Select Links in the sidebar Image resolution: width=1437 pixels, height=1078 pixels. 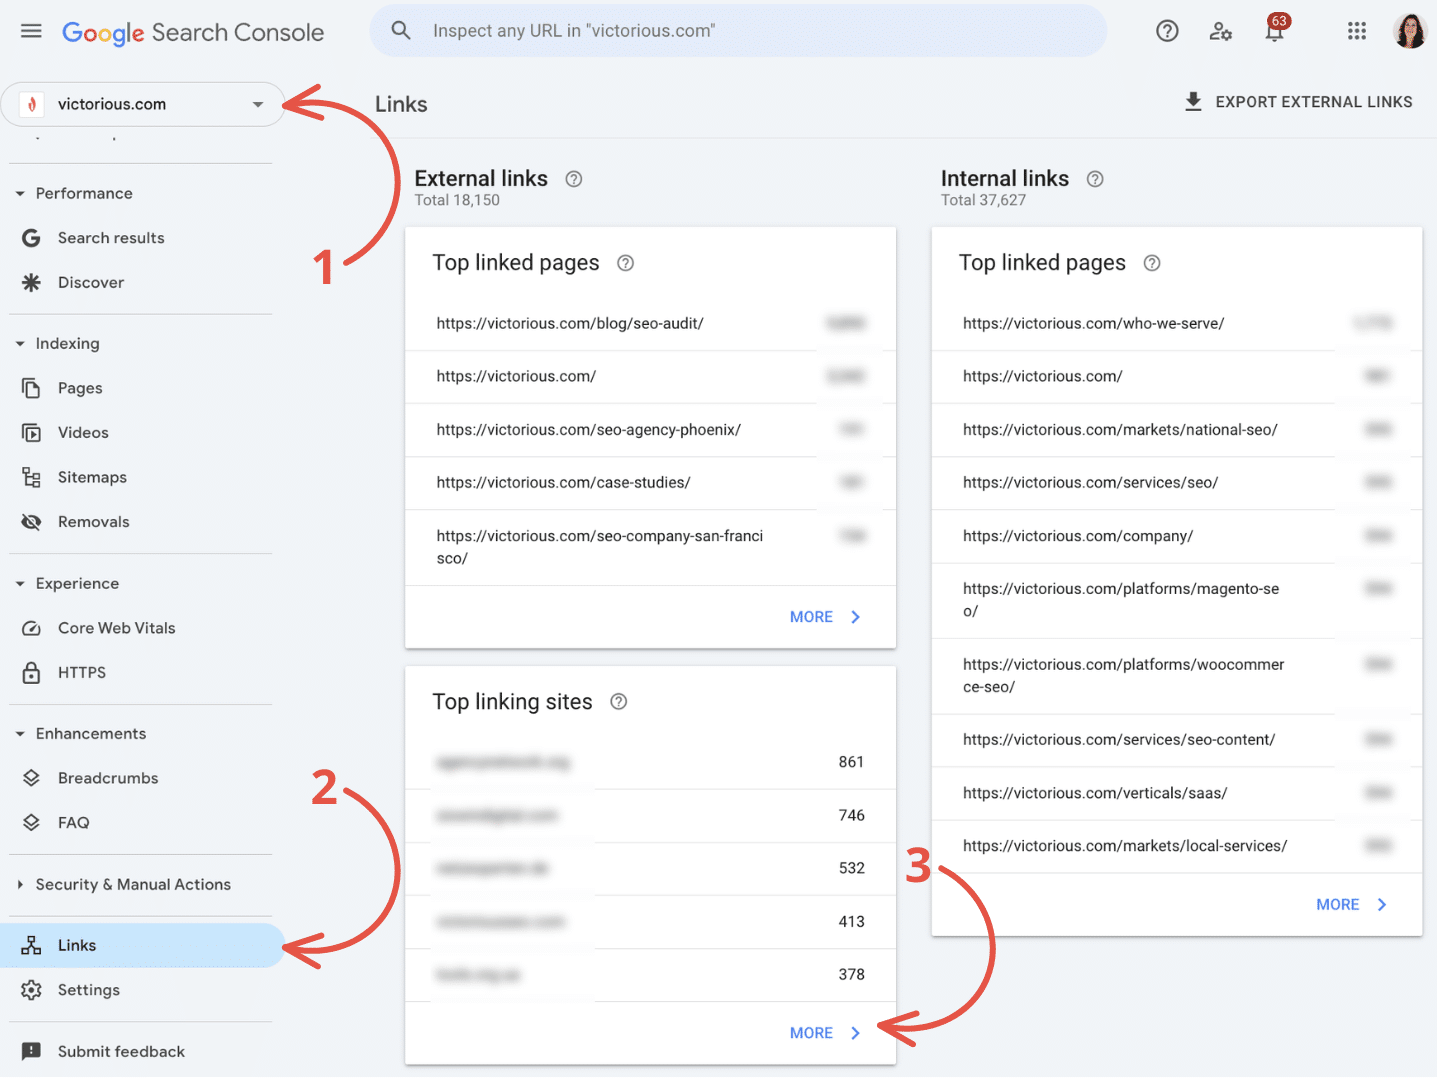[x=142, y=946]
